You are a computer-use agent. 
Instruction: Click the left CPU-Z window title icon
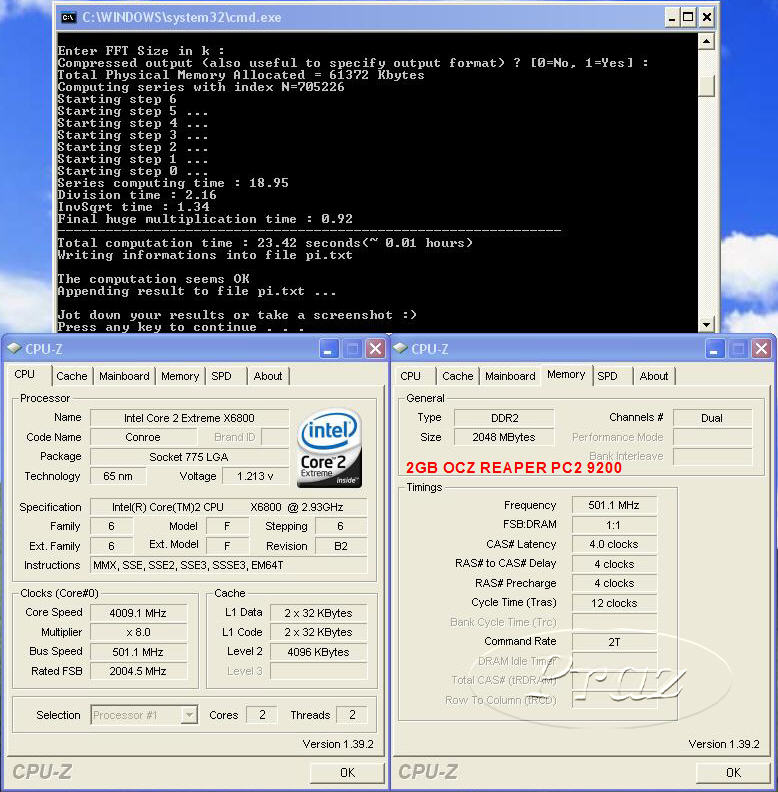(14, 348)
